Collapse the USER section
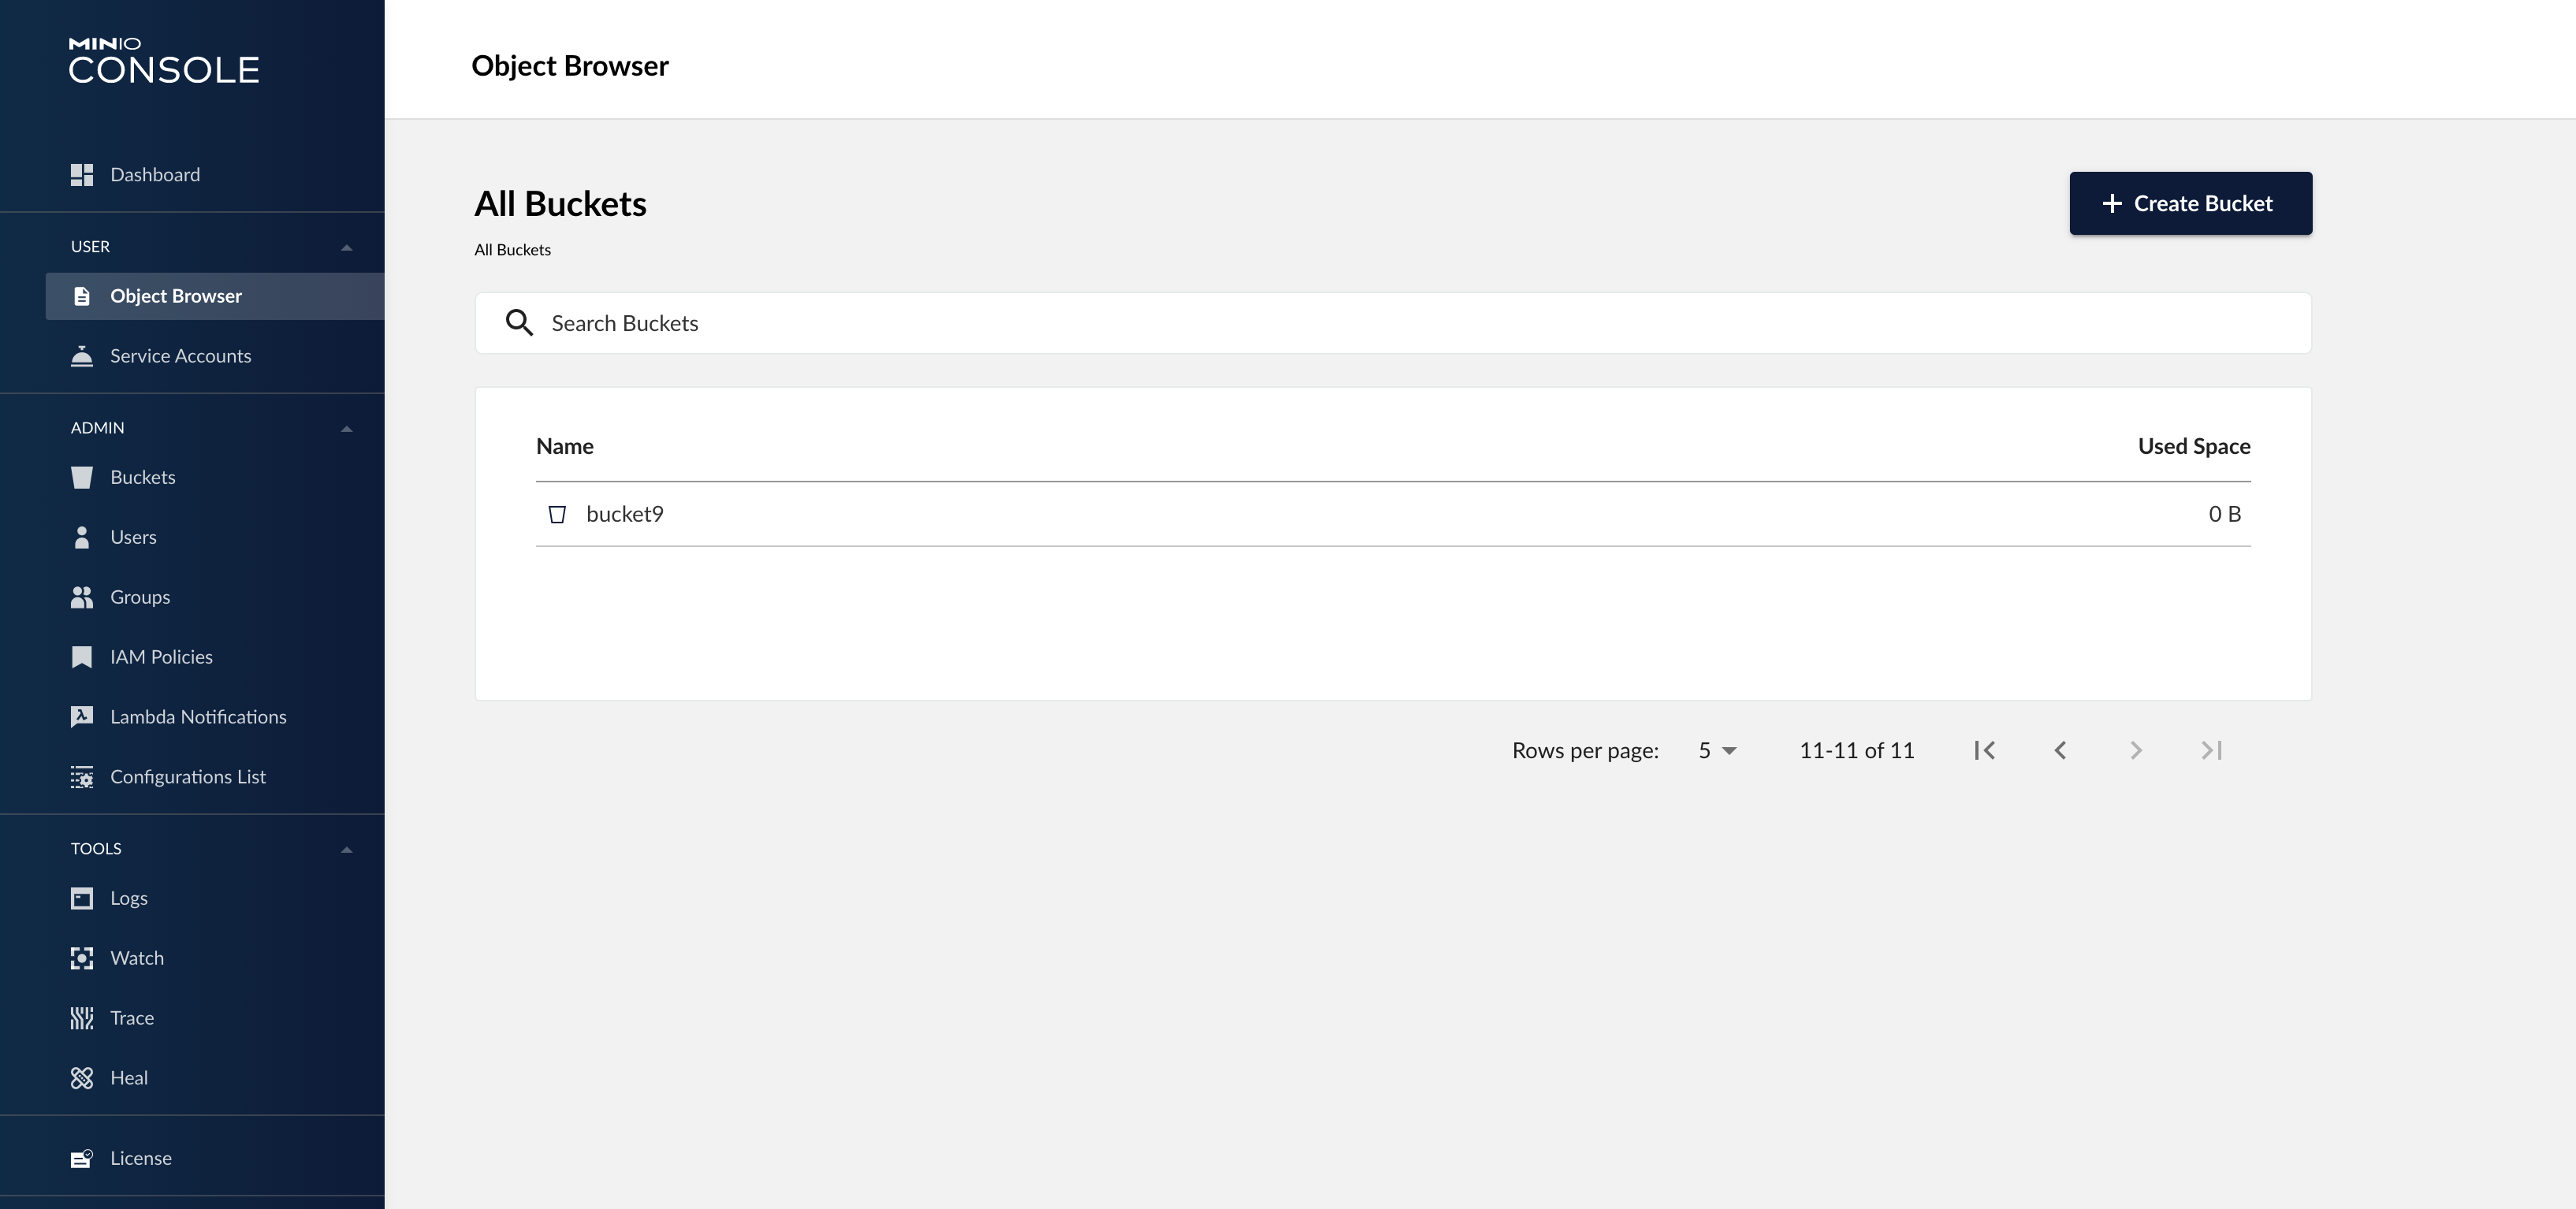 pyautogui.click(x=347, y=247)
